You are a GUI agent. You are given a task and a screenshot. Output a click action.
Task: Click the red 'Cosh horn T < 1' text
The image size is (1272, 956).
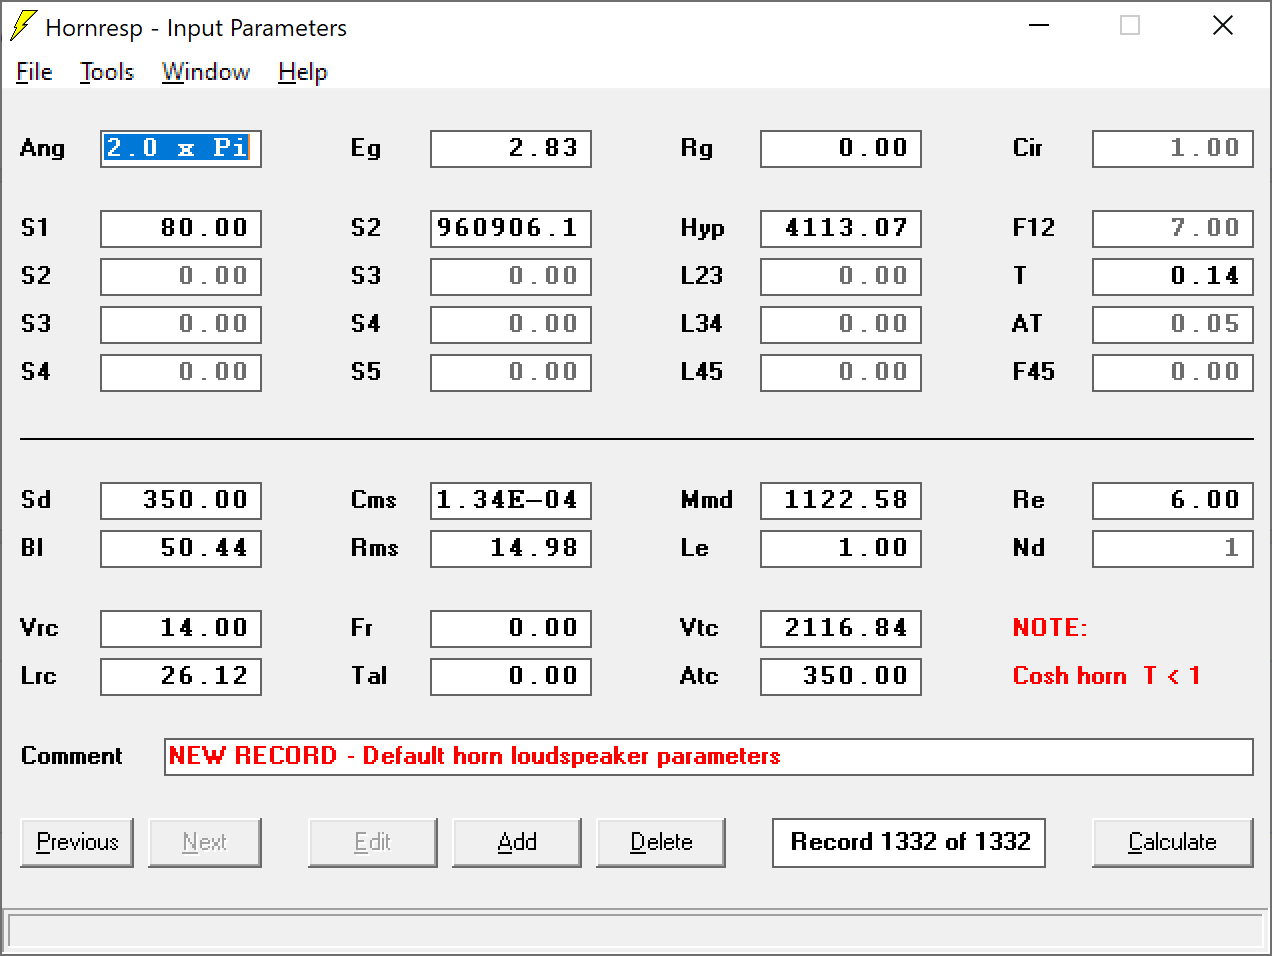point(1106,676)
